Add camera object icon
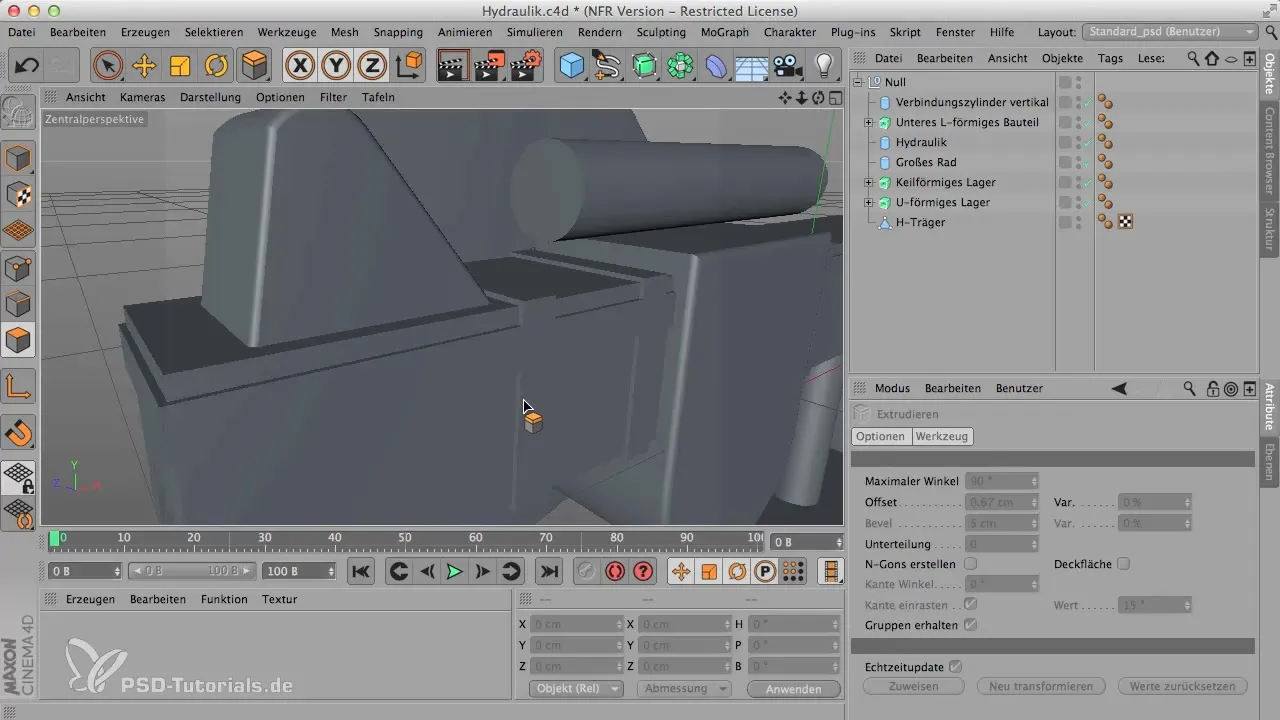Image resolution: width=1280 pixels, height=720 pixels. 788,66
